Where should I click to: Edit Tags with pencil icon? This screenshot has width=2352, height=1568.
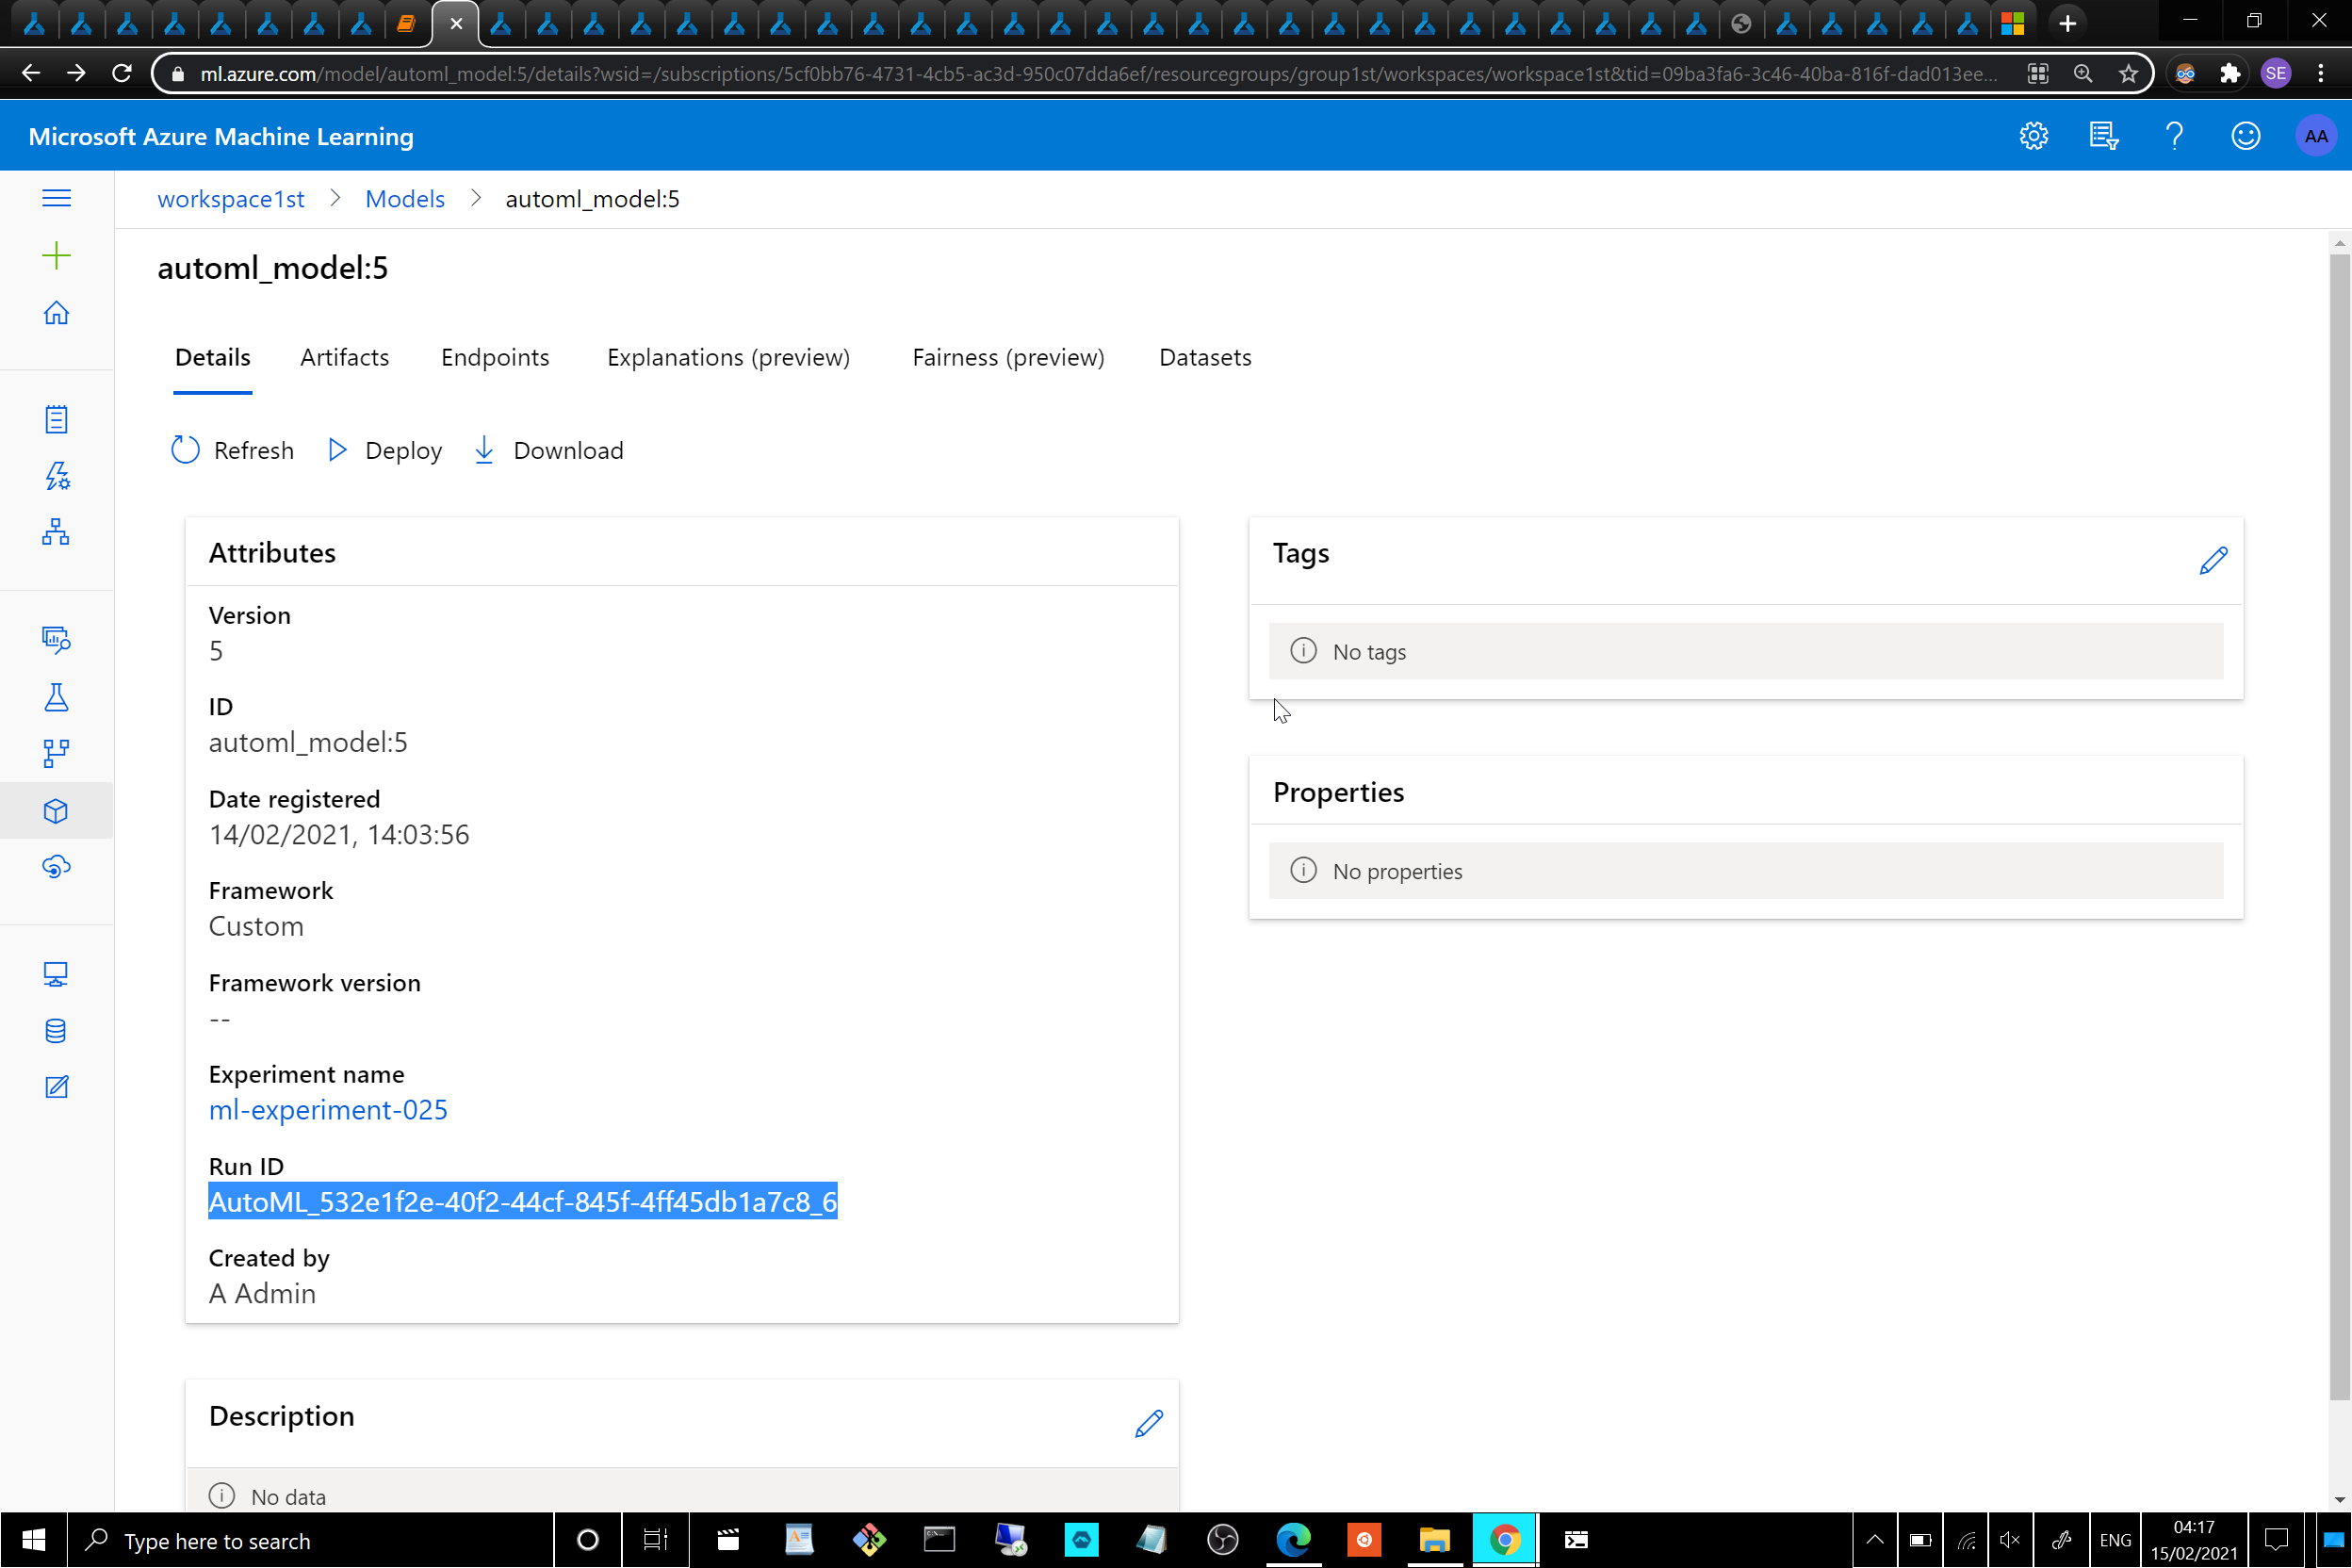pos(2213,560)
